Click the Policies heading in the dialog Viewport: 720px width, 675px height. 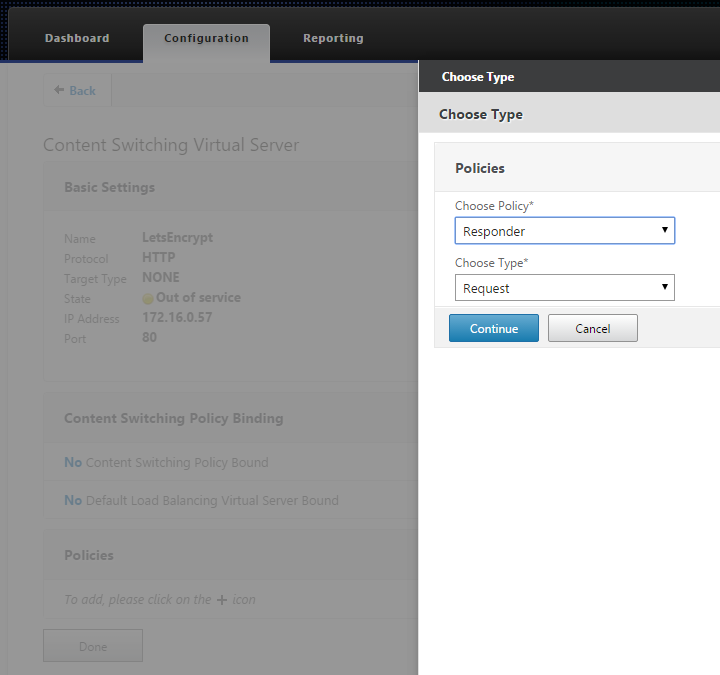pos(480,168)
